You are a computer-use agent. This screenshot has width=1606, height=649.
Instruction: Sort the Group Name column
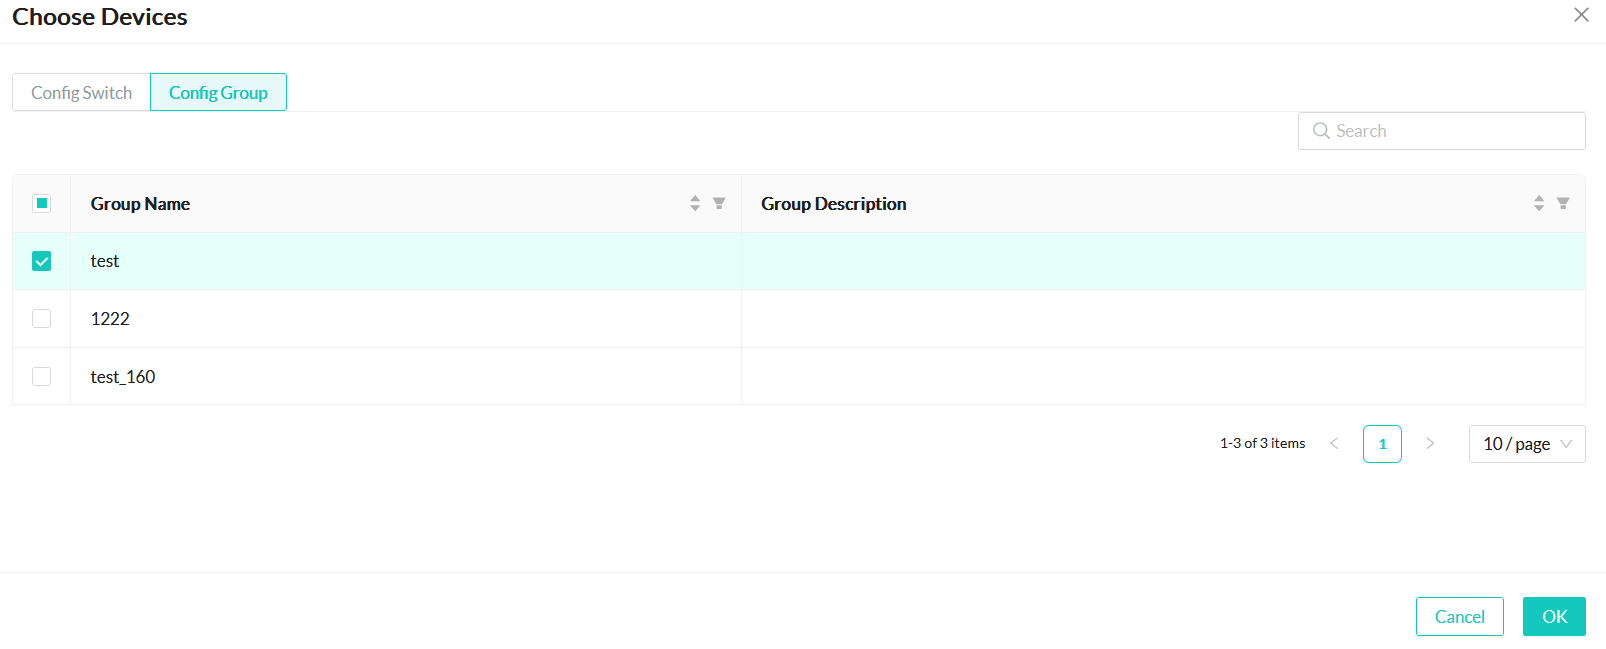coord(695,203)
